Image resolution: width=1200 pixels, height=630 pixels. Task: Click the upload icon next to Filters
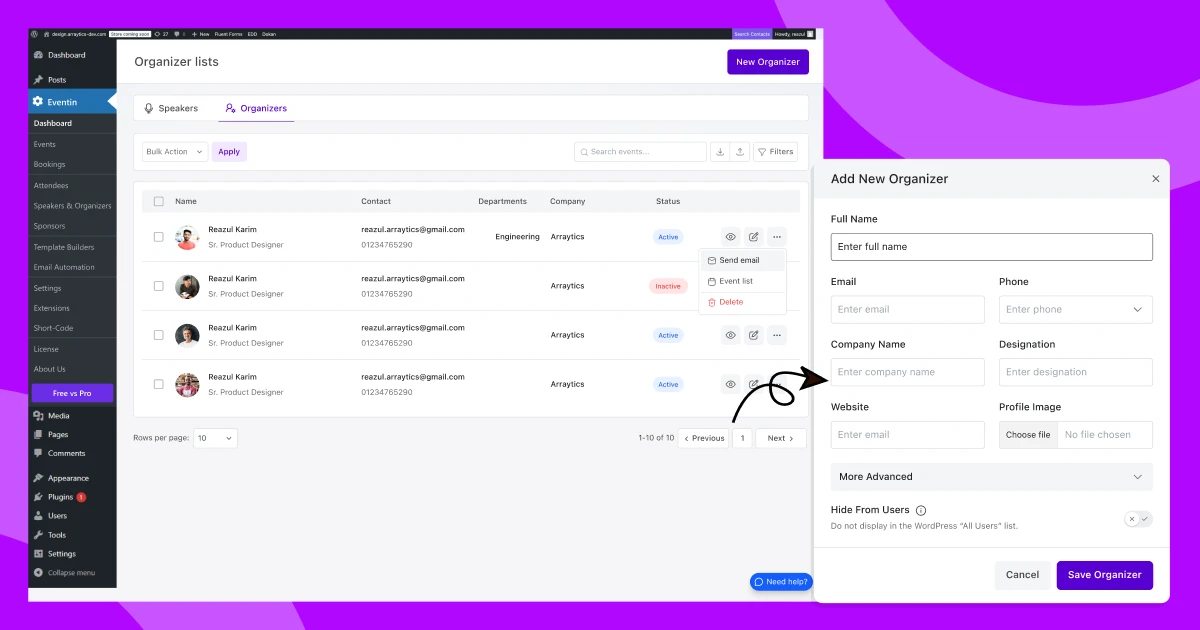tap(740, 152)
